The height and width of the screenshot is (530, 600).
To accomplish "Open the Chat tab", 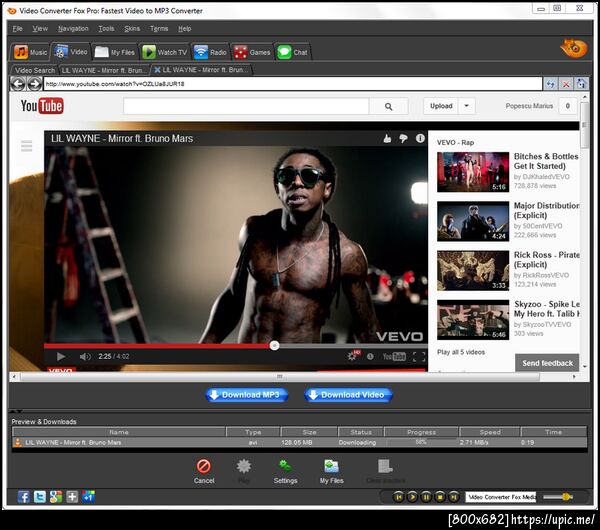I will click(x=293, y=52).
